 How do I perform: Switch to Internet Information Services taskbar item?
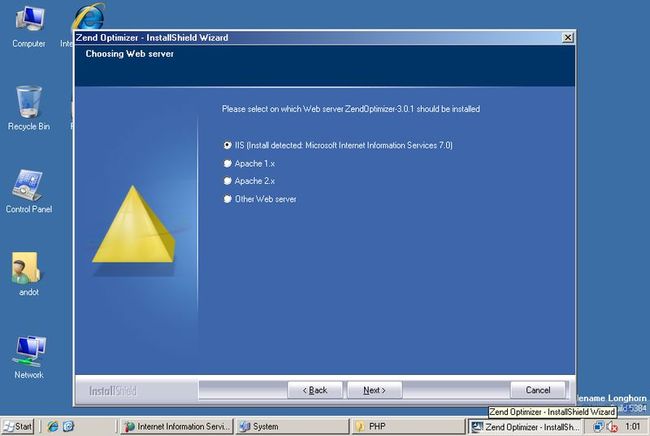(177, 426)
